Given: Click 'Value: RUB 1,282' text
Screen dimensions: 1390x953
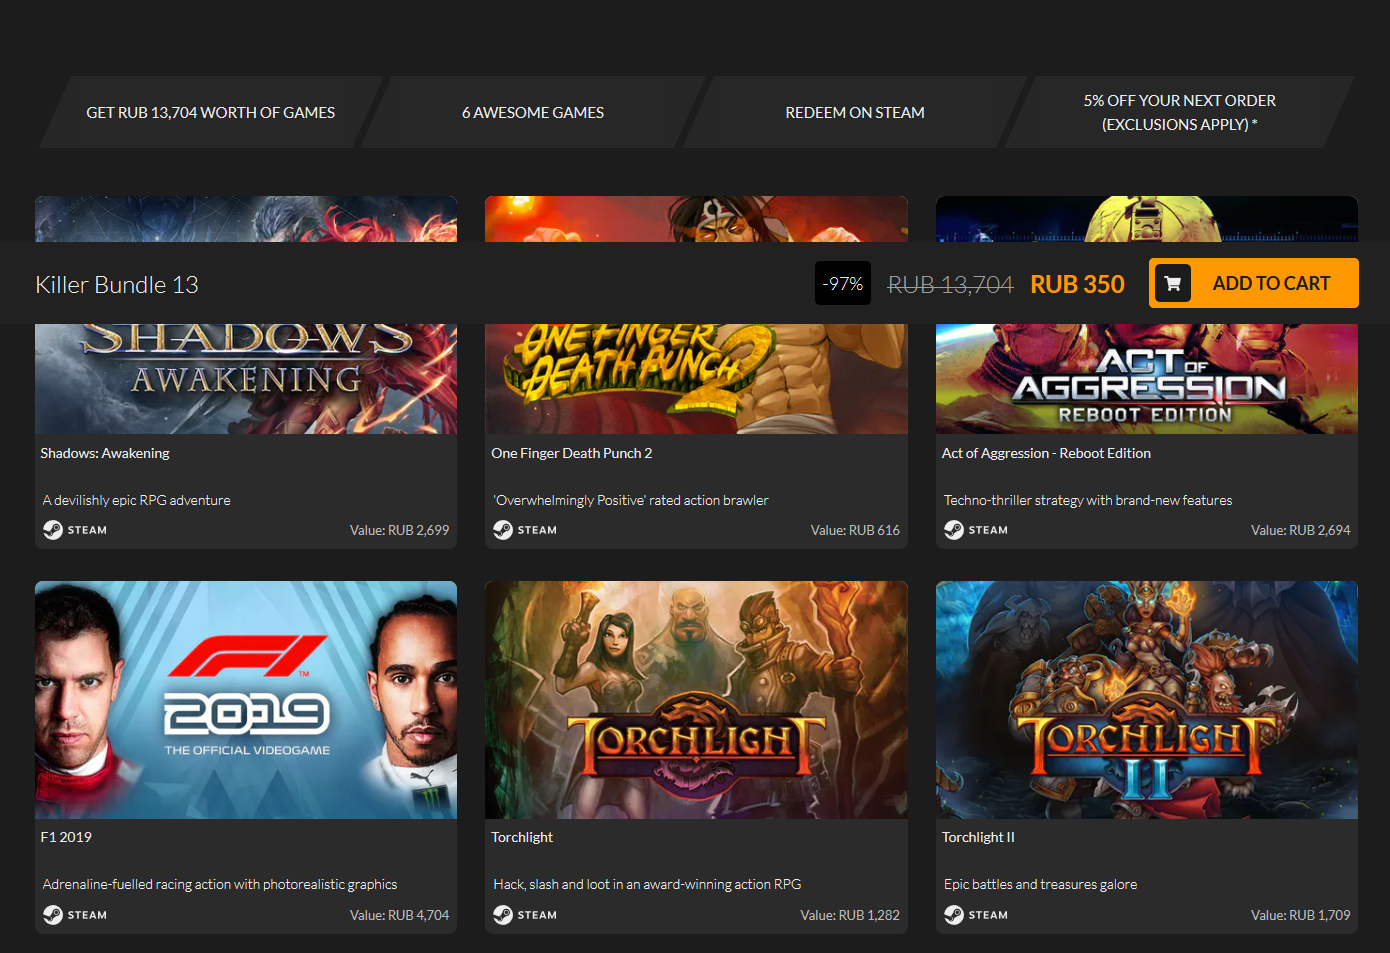Looking at the screenshot, I should click(850, 915).
